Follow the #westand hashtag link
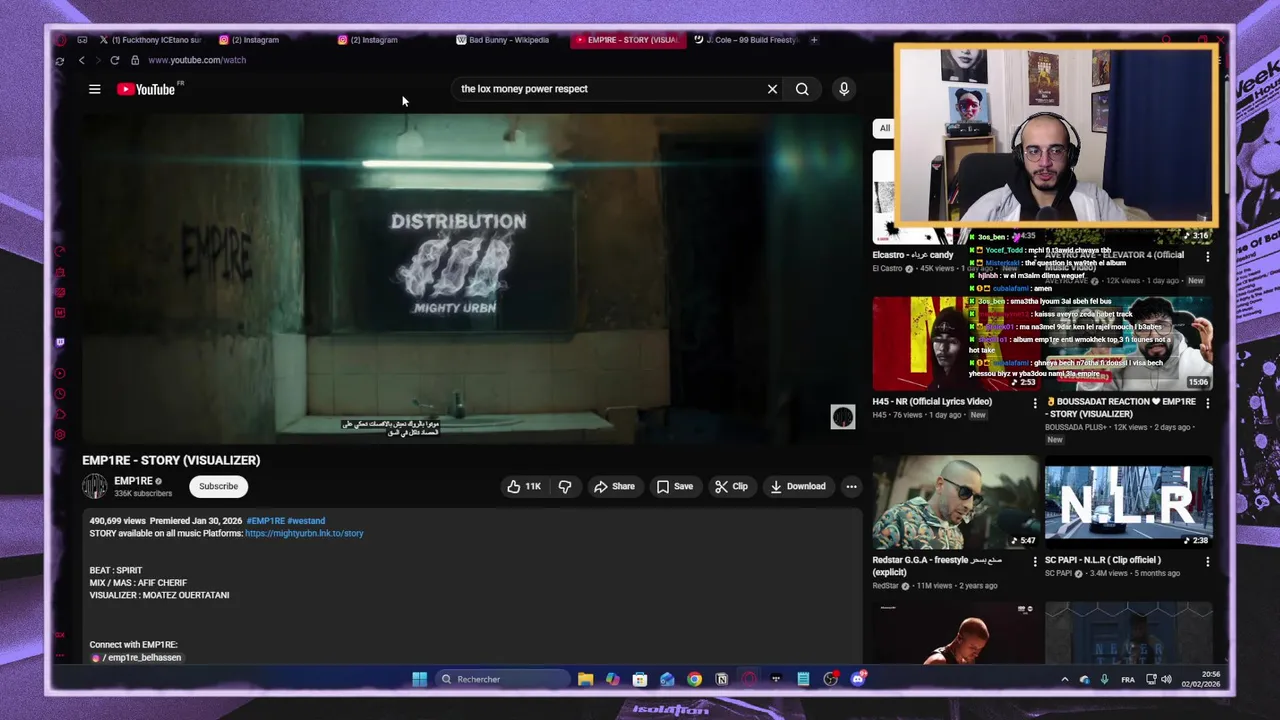 (x=306, y=521)
